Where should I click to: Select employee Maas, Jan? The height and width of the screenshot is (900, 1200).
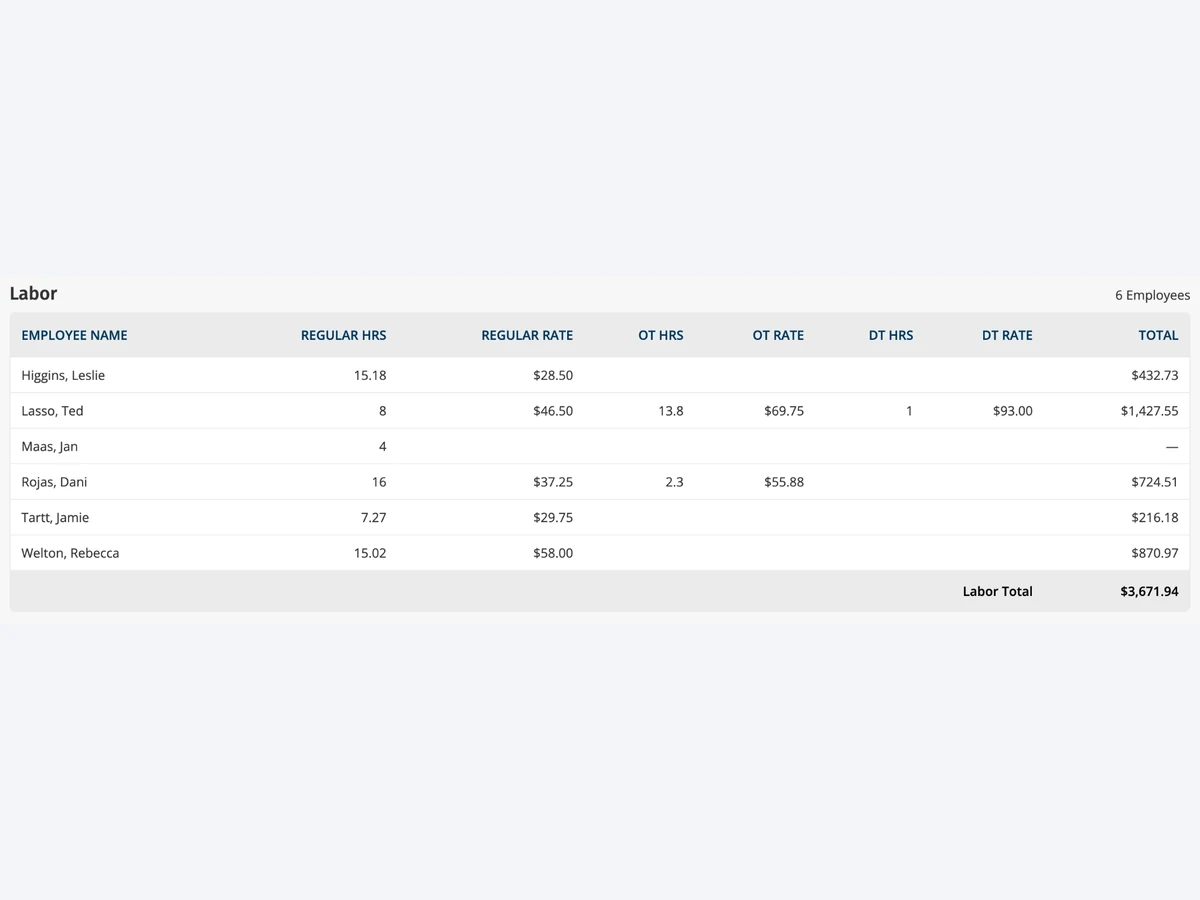pos(49,446)
